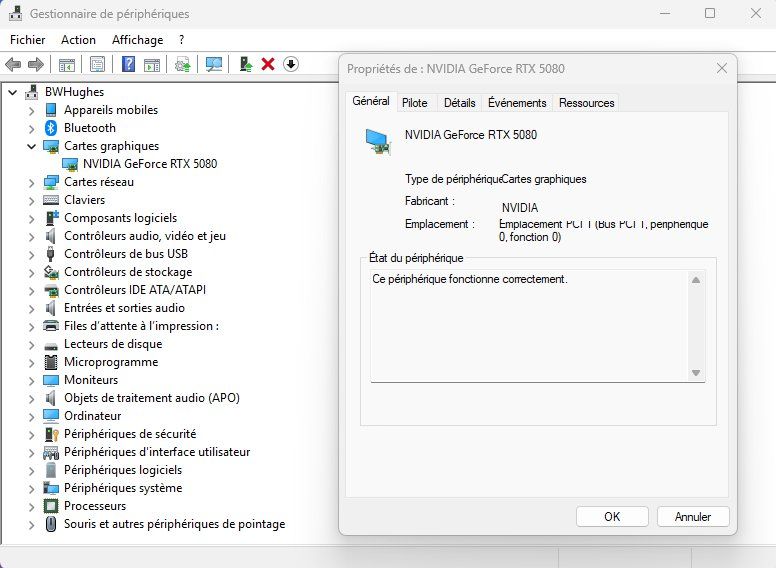Click device status scrollbar down arrow
This screenshot has height=568, width=776.
(696, 373)
